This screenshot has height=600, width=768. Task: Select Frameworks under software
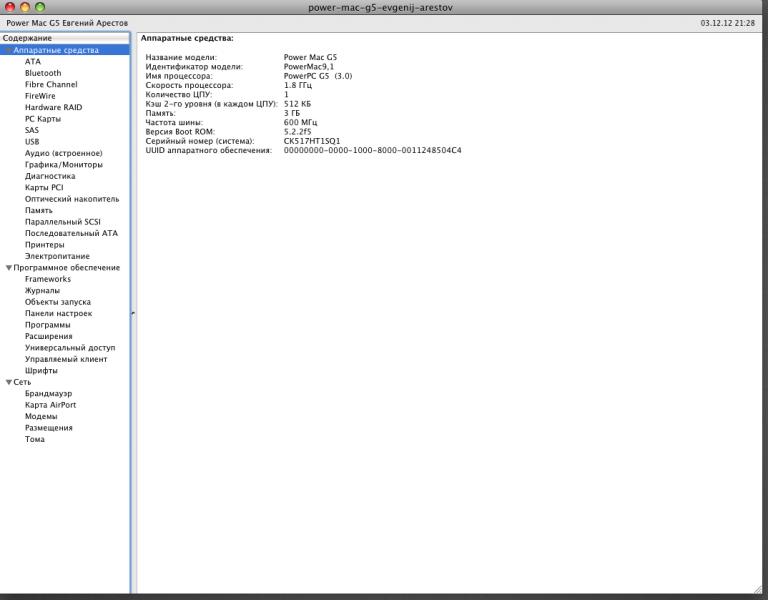click(48, 279)
